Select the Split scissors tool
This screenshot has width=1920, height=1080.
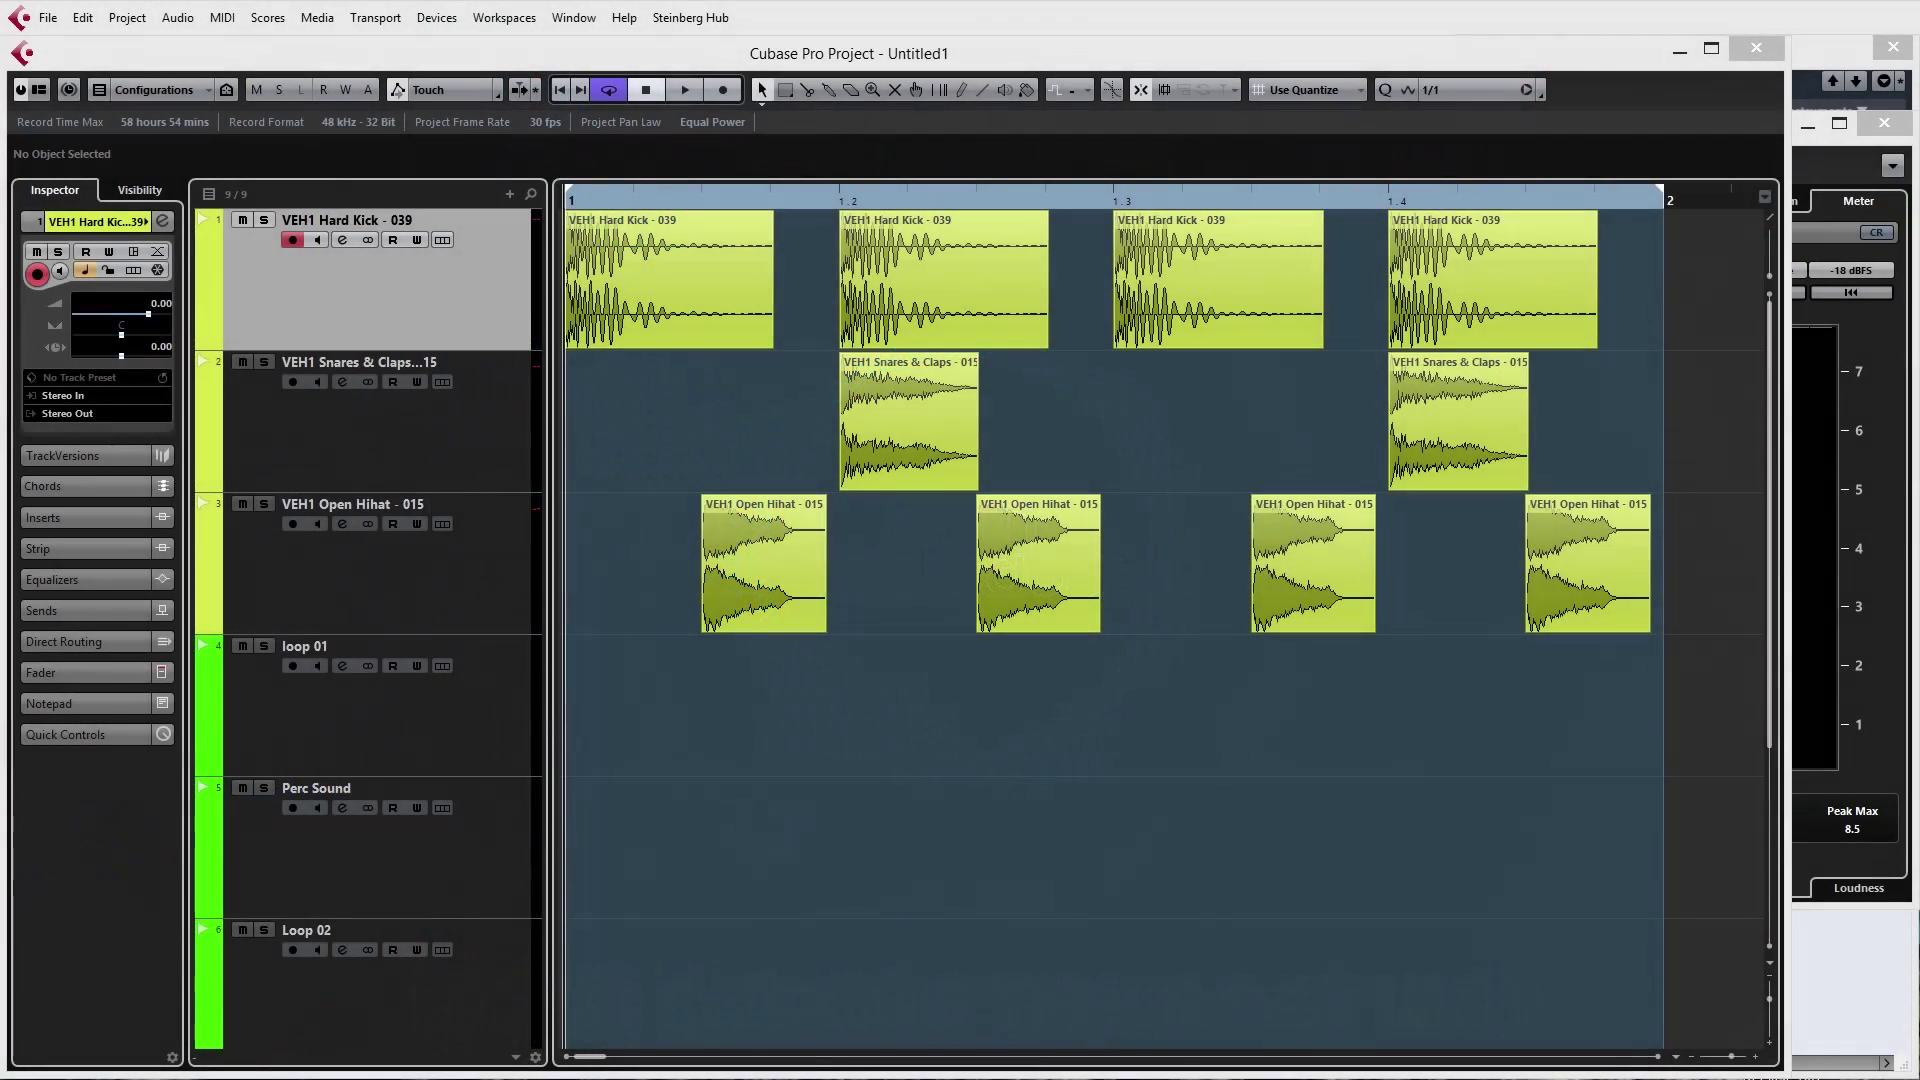coord(807,90)
